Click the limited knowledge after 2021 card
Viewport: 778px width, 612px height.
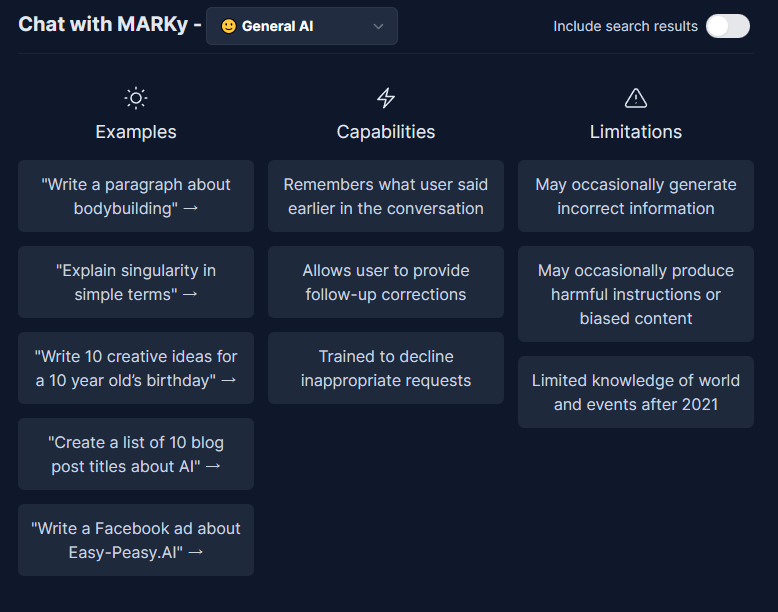click(636, 392)
